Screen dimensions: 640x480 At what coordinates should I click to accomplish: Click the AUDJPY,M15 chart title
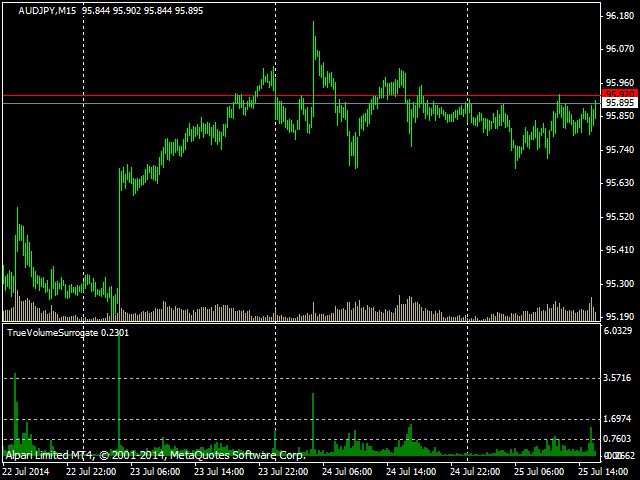click(x=40, y=10)
